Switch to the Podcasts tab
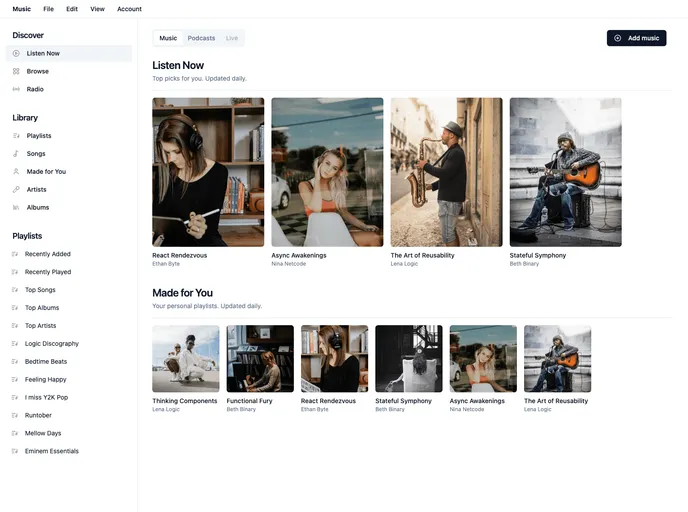The width and height of the screenshot is (688, 512). [201, 38]
